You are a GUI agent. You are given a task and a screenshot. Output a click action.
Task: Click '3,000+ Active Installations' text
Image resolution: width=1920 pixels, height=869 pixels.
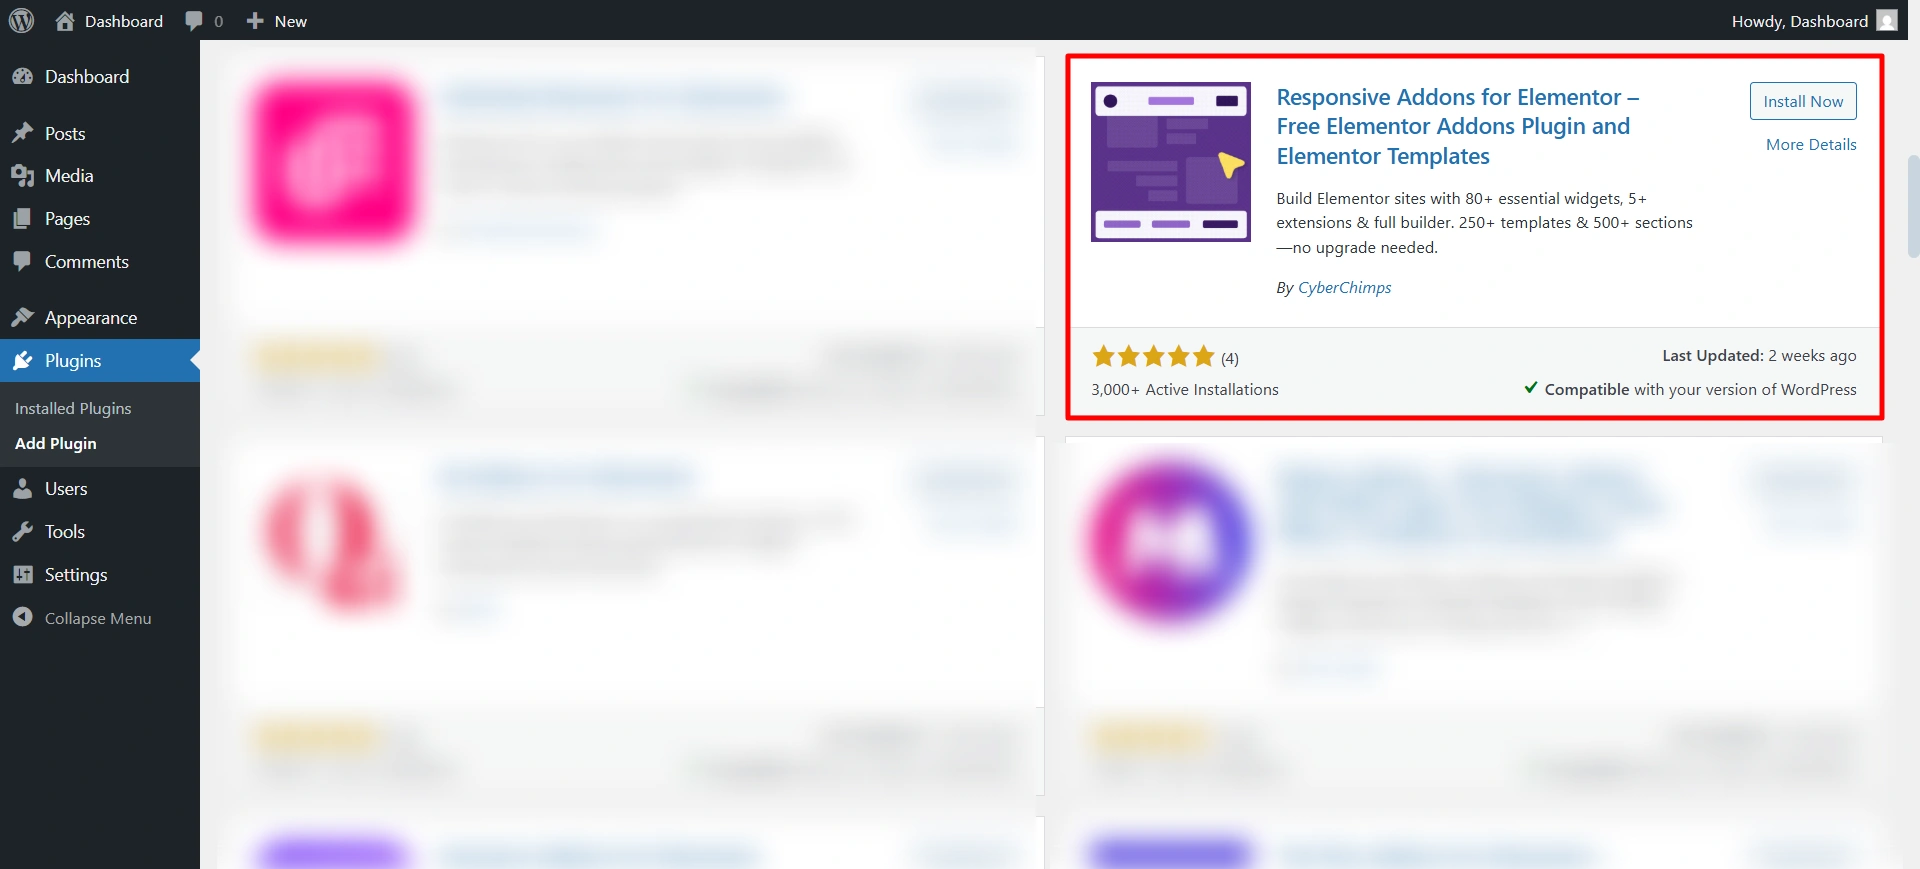coord(1185,389)
